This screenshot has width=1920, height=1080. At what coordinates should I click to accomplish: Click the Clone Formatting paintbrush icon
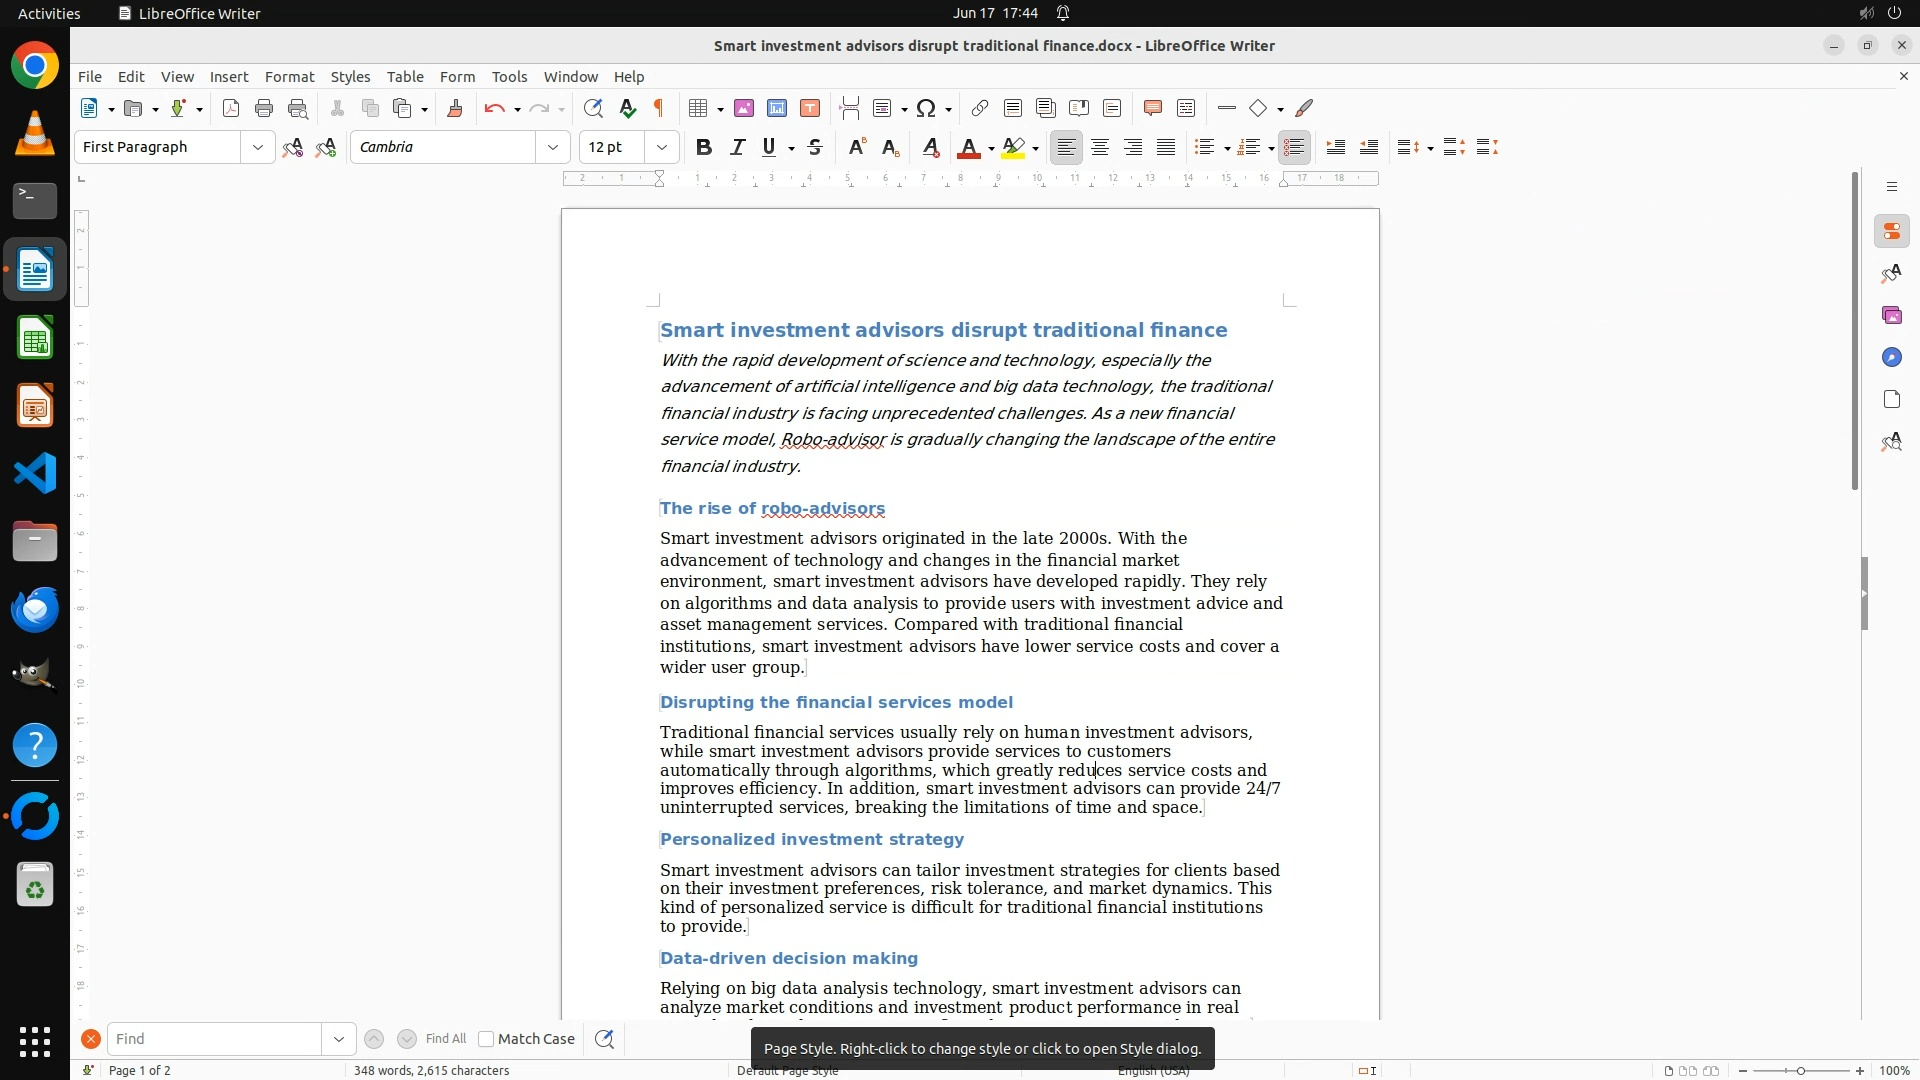(455, 109)
